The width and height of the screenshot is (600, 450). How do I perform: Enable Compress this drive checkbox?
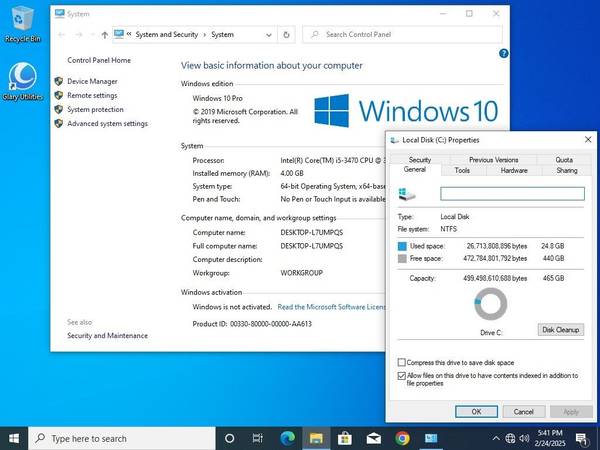402,362
